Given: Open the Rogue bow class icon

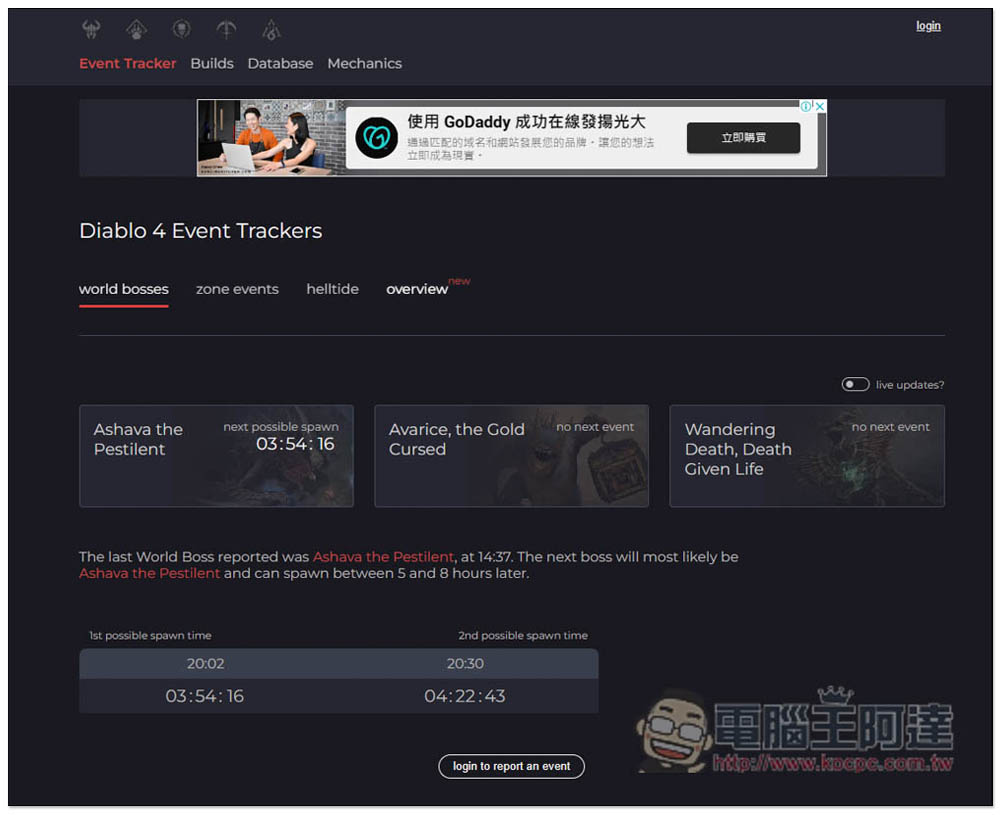Looking at the screenshot, I should 226,29.
